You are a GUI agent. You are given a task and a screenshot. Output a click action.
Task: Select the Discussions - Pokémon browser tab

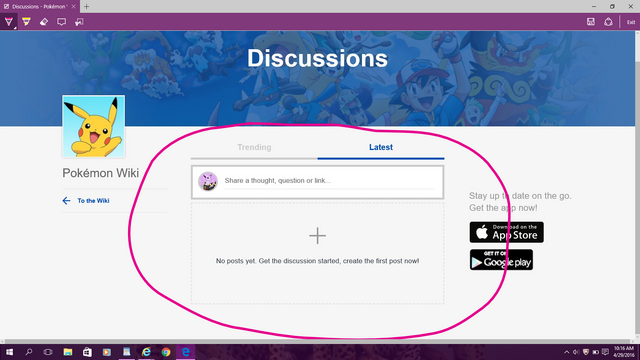click(x=39, y=7)
